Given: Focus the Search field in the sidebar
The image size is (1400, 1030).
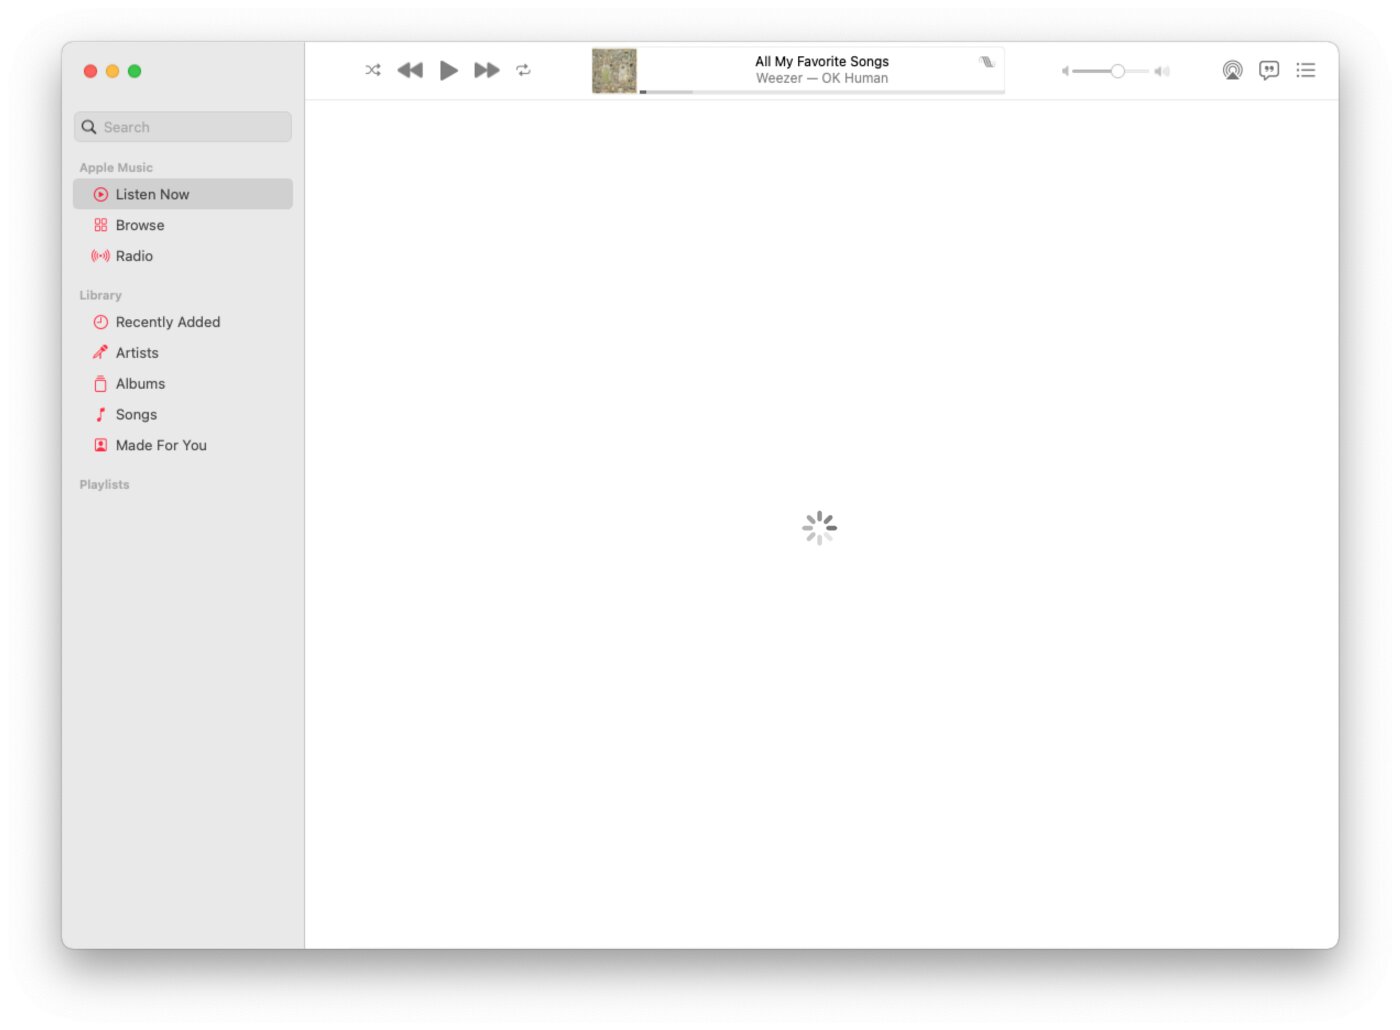Looking at the screenshot, I should [x=183, y=127].
